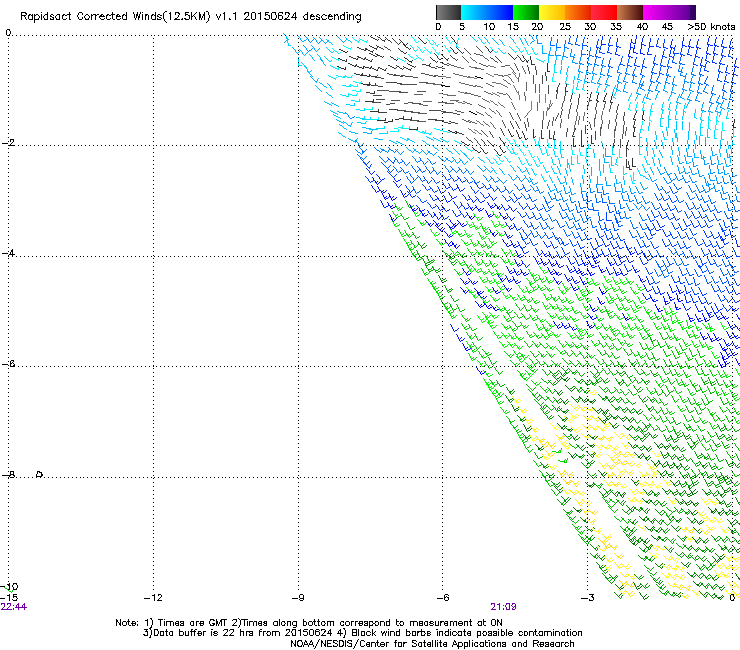Viewport: 740px width, 650px height.
Task: Click the purple '21:09' time label
Action: click(503, 607)
